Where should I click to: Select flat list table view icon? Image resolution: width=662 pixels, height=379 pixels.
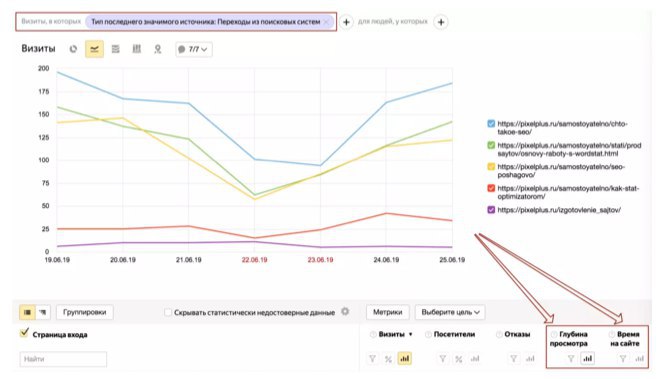tap(27, 312)
